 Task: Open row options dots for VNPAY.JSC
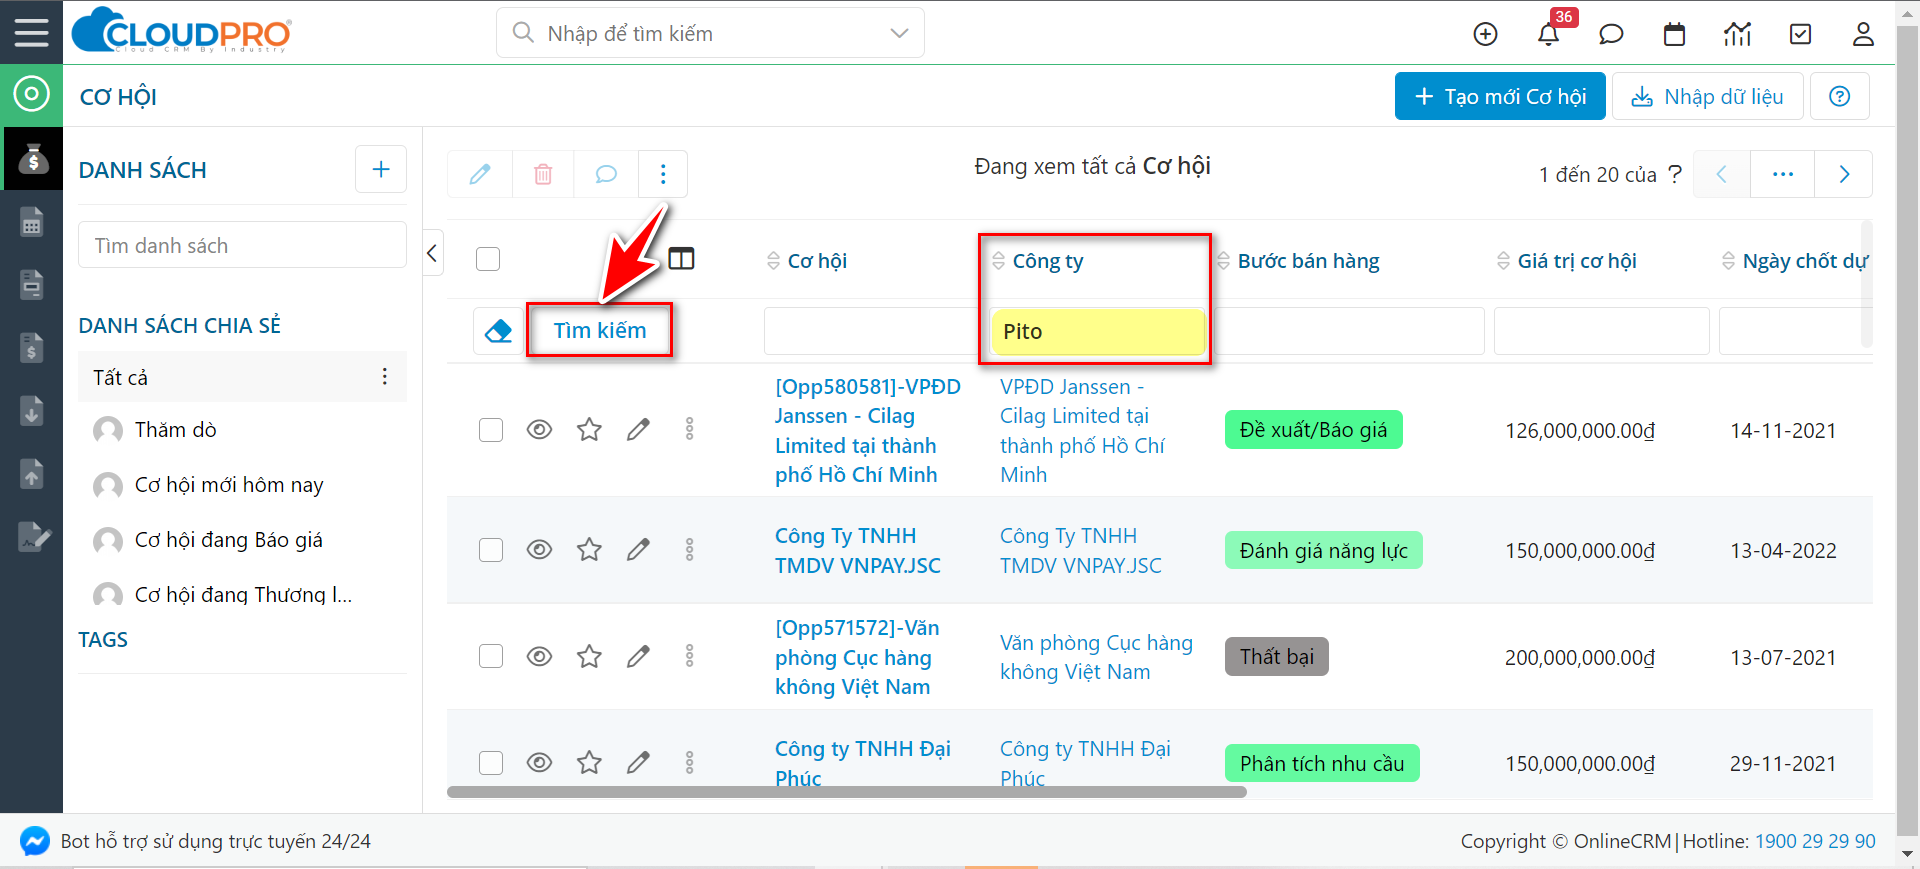tap(689, 550)
